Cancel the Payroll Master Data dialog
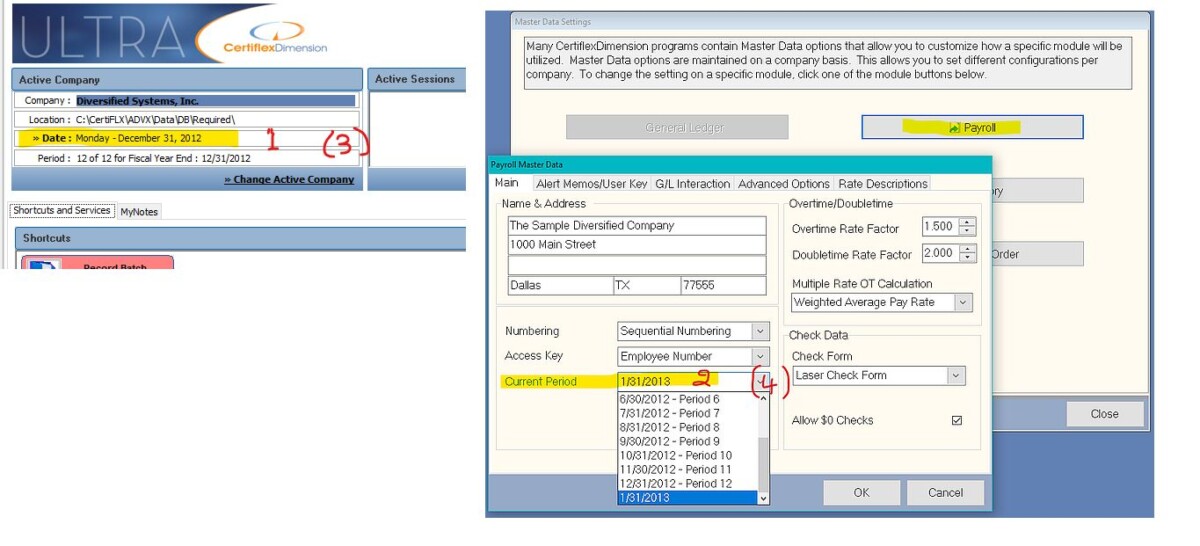Viewport: 1200px width, 546px height. (945, 492)
